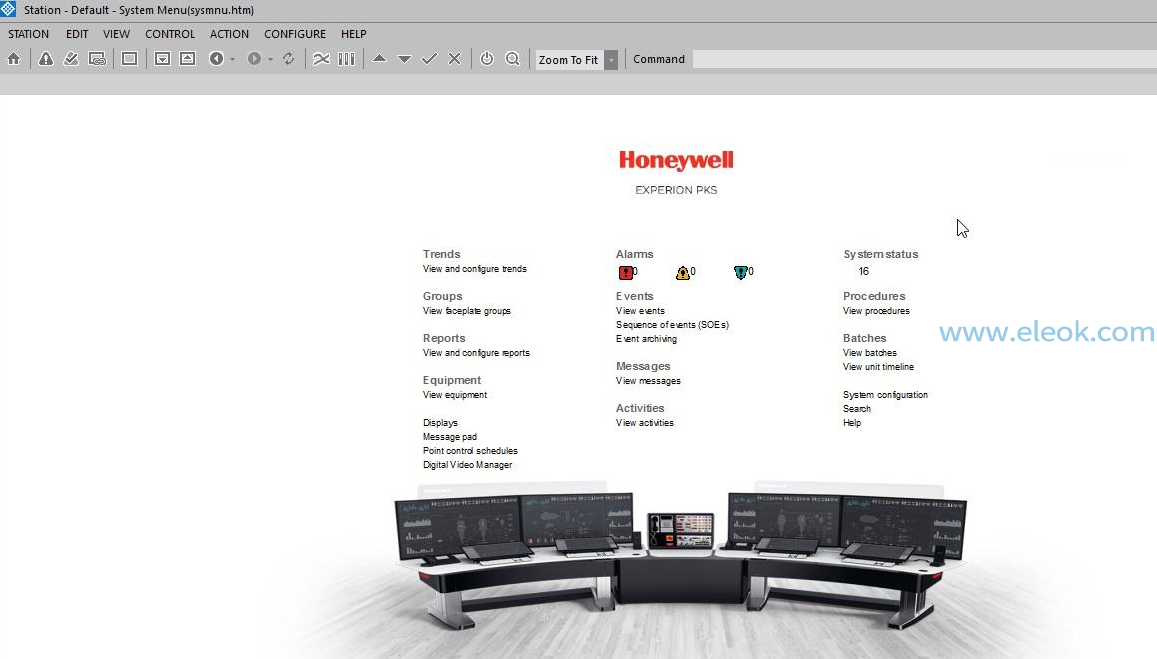The image size is (1157, 659).
Task: Open View unit timeline link
Action: 878,367
